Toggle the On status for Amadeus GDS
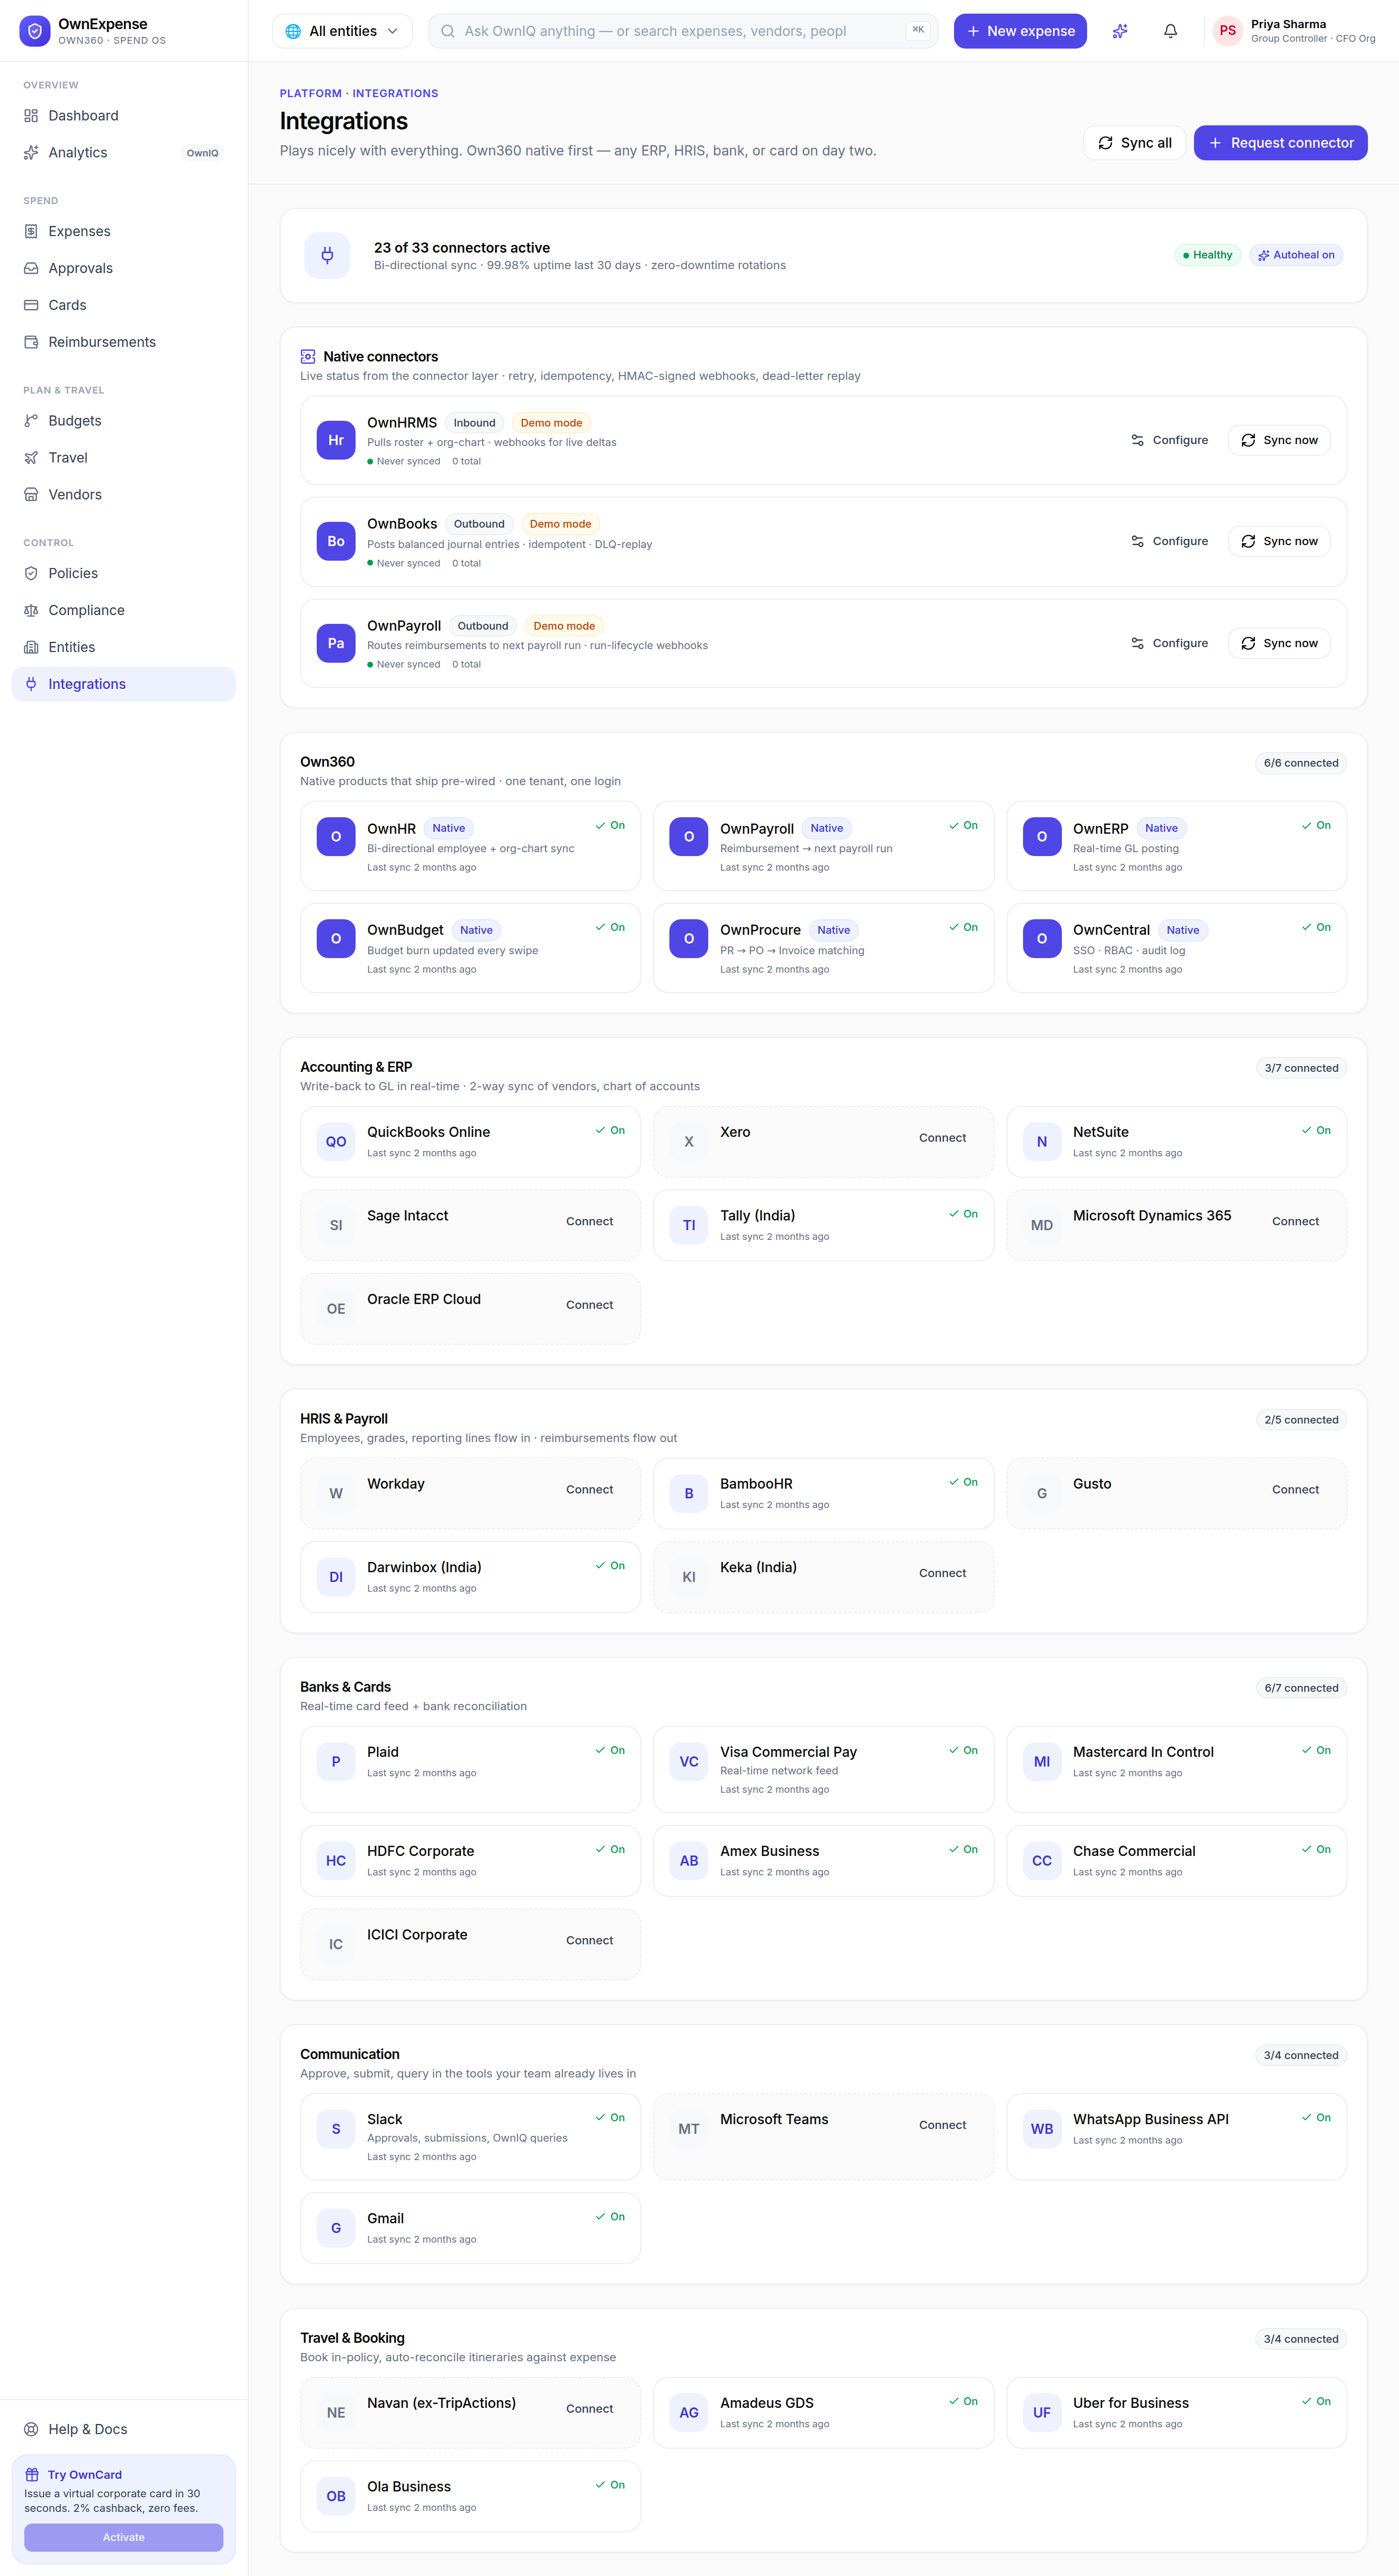 click(963, 2401)
